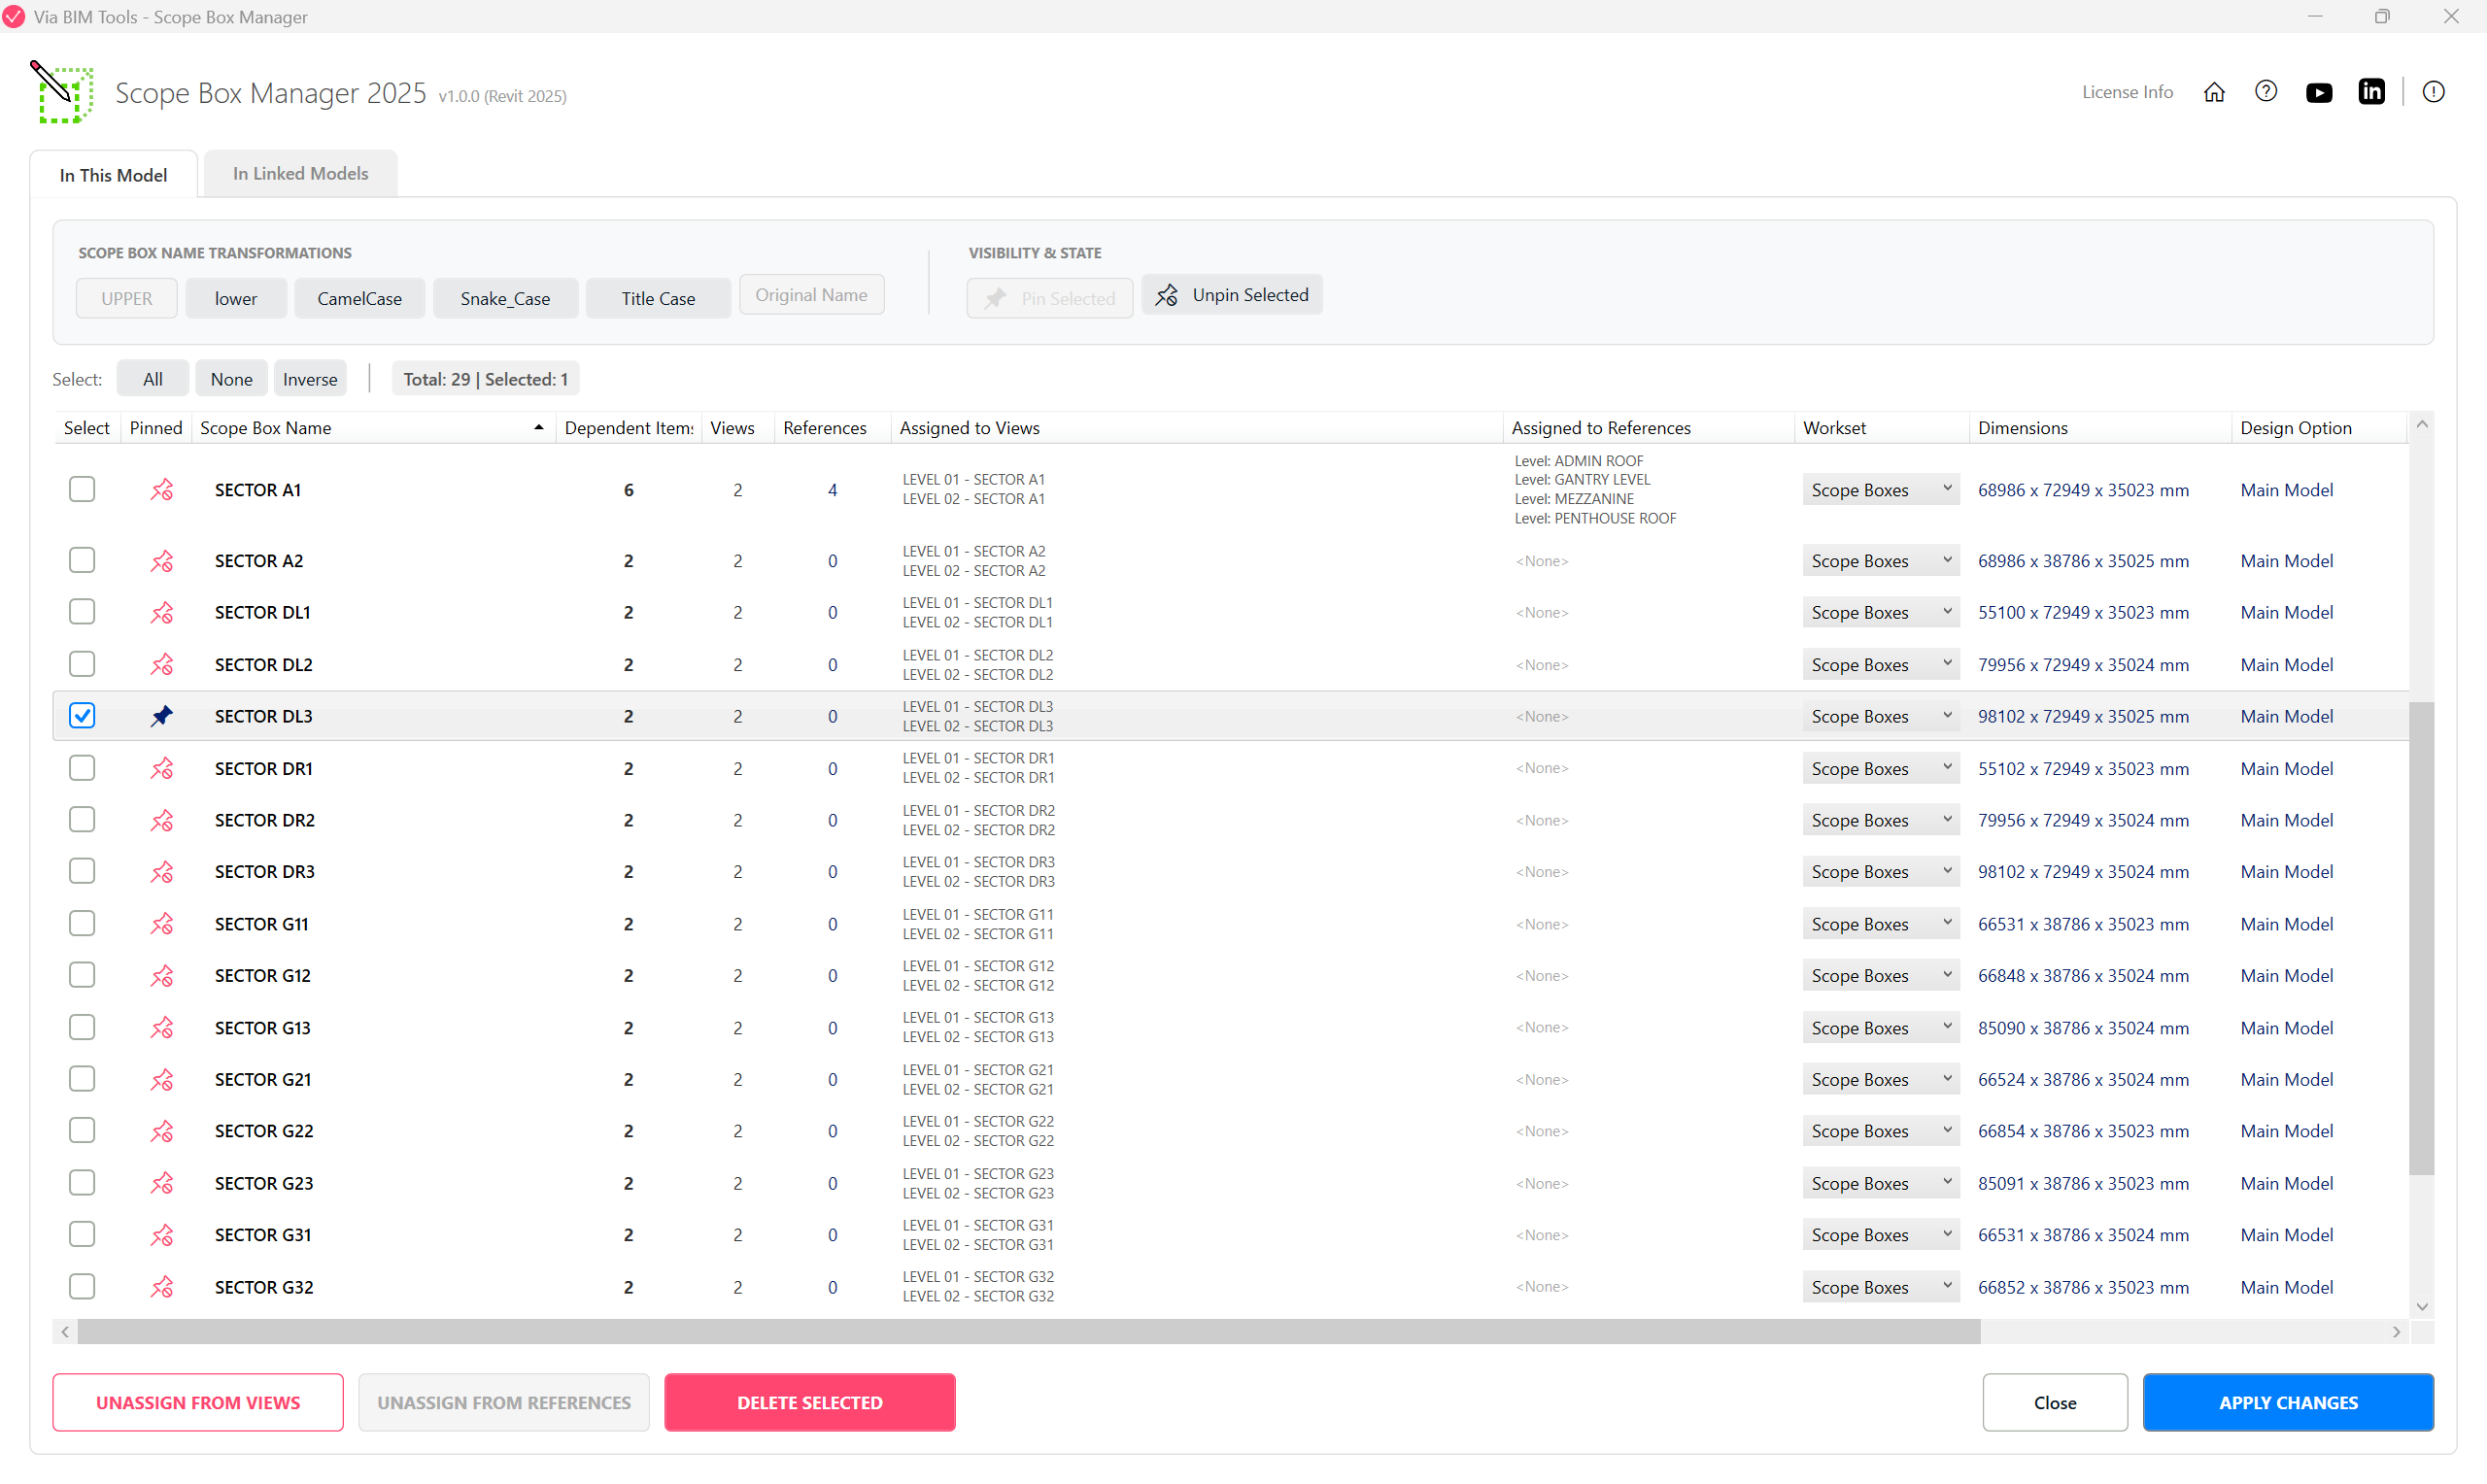Switch to the In This Model tab
This screenshot has height=1484, width=2487.
pos(114,175)
